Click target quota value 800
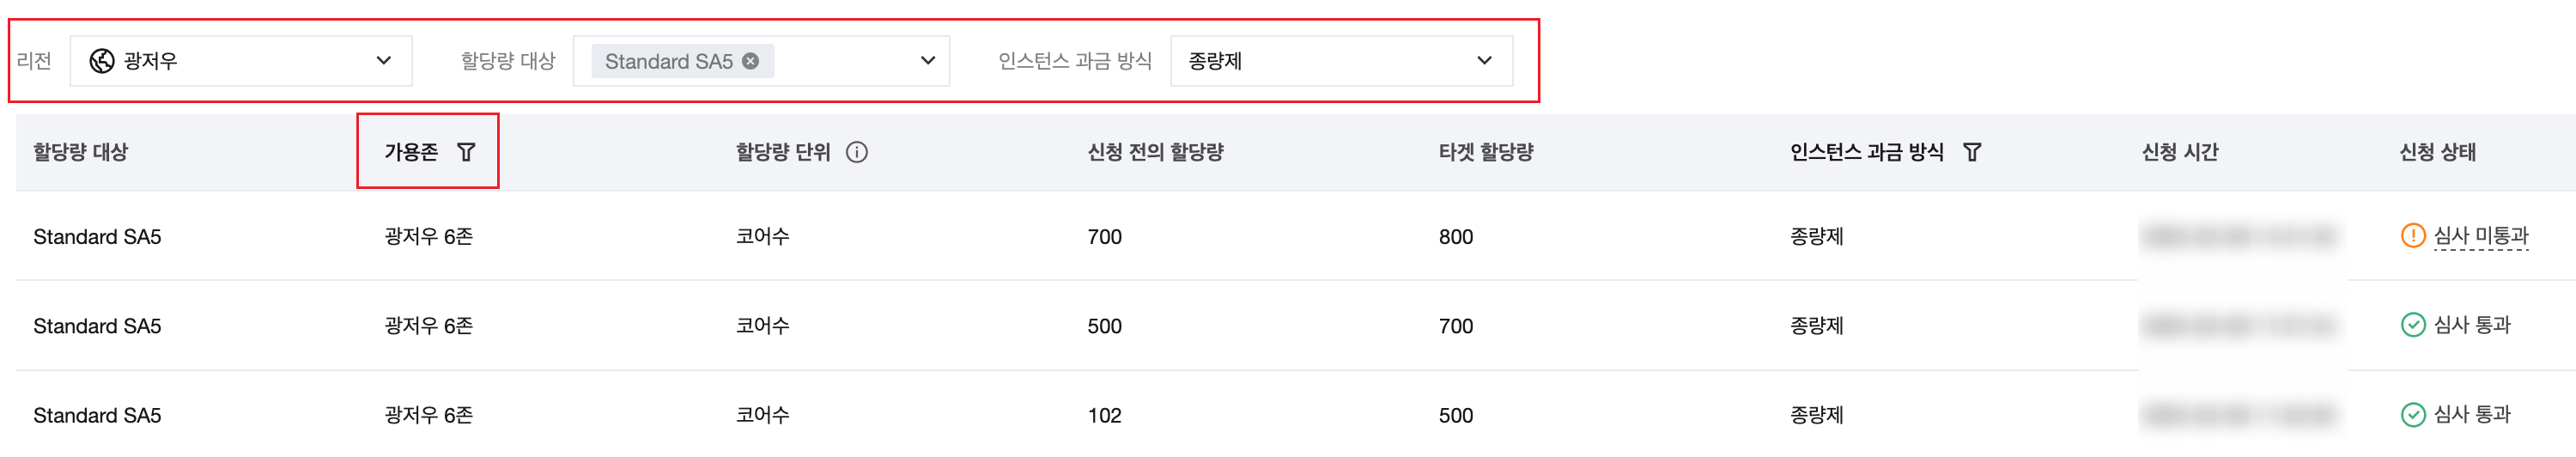Image resolution: width=2576 pixels, height=457 pixels. tap(1456, 237)
